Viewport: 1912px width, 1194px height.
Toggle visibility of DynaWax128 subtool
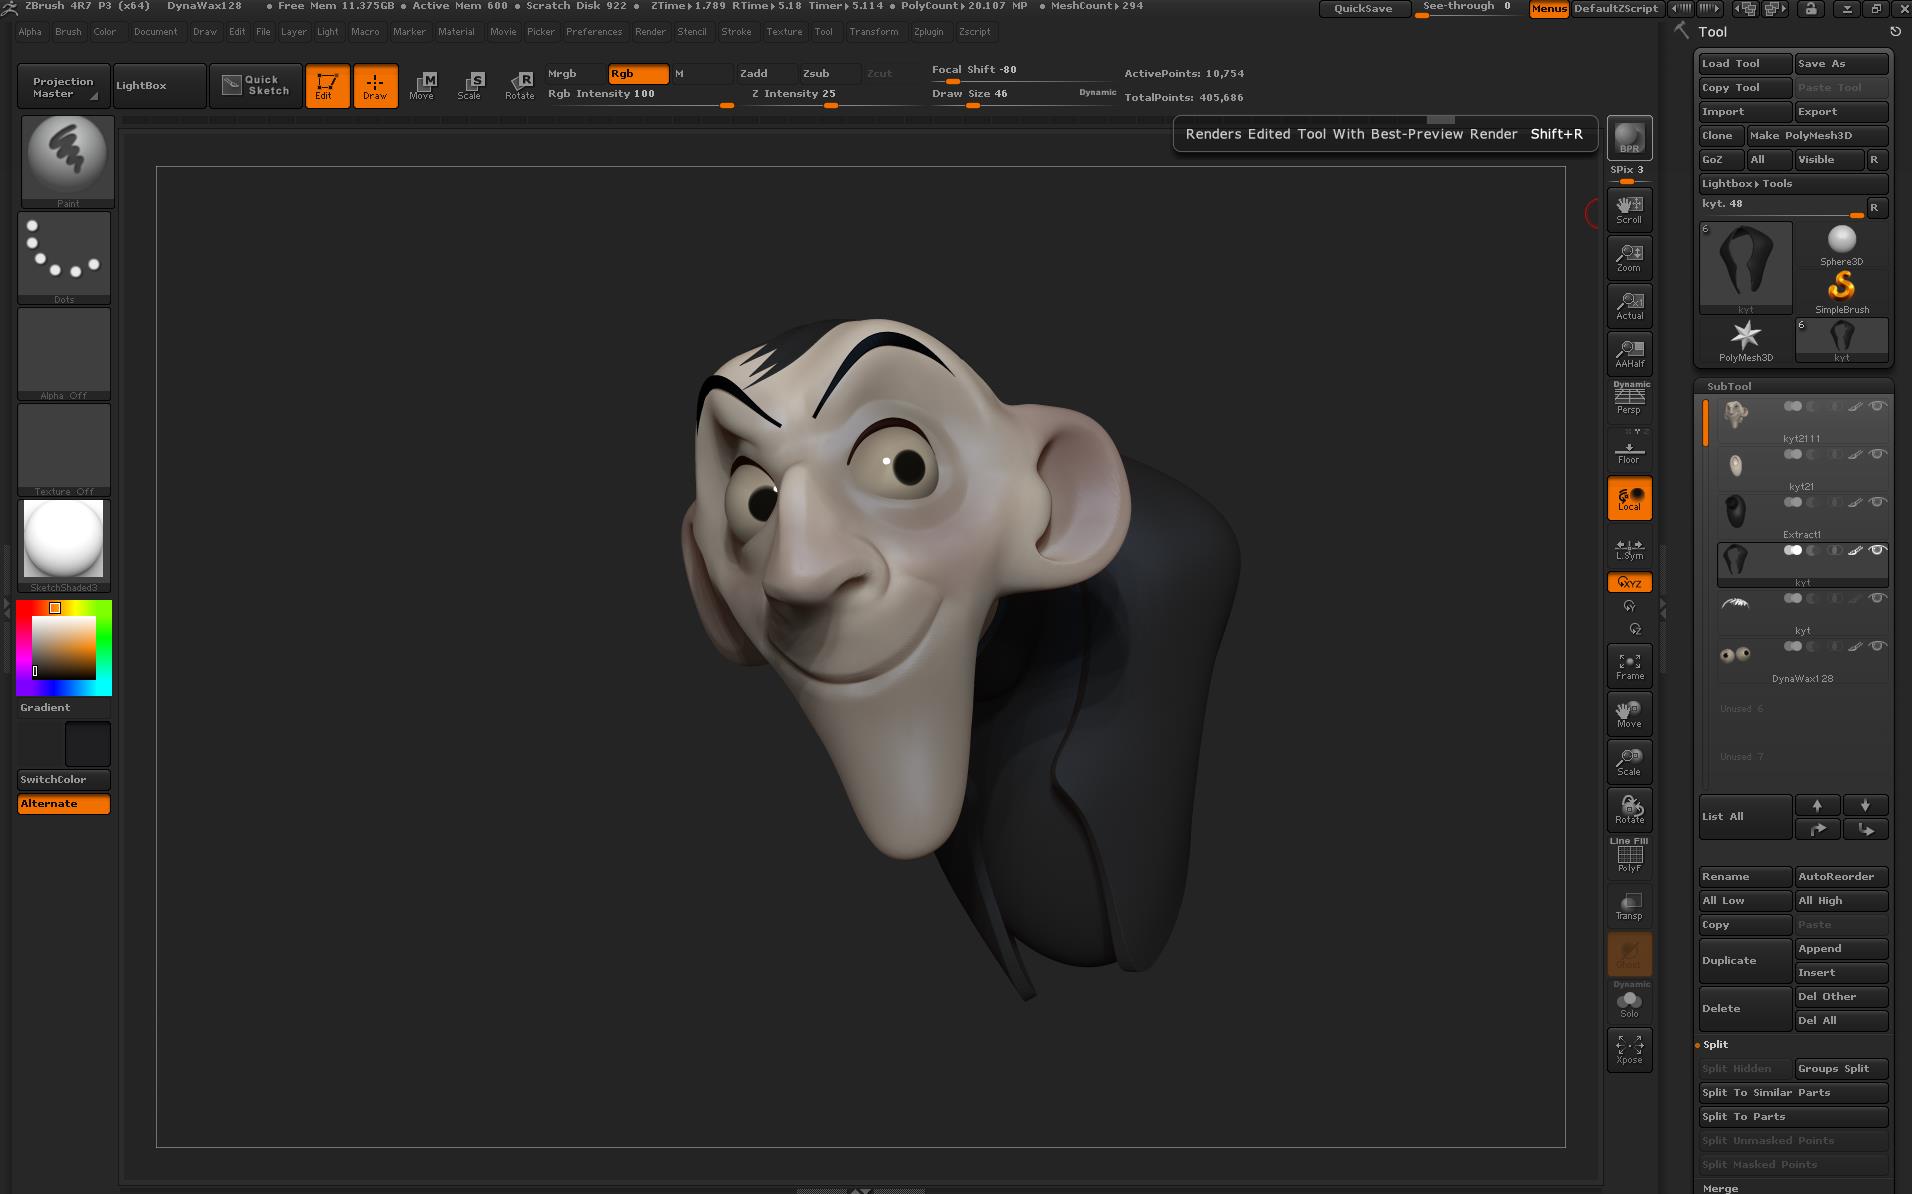tap(1878, 646)
